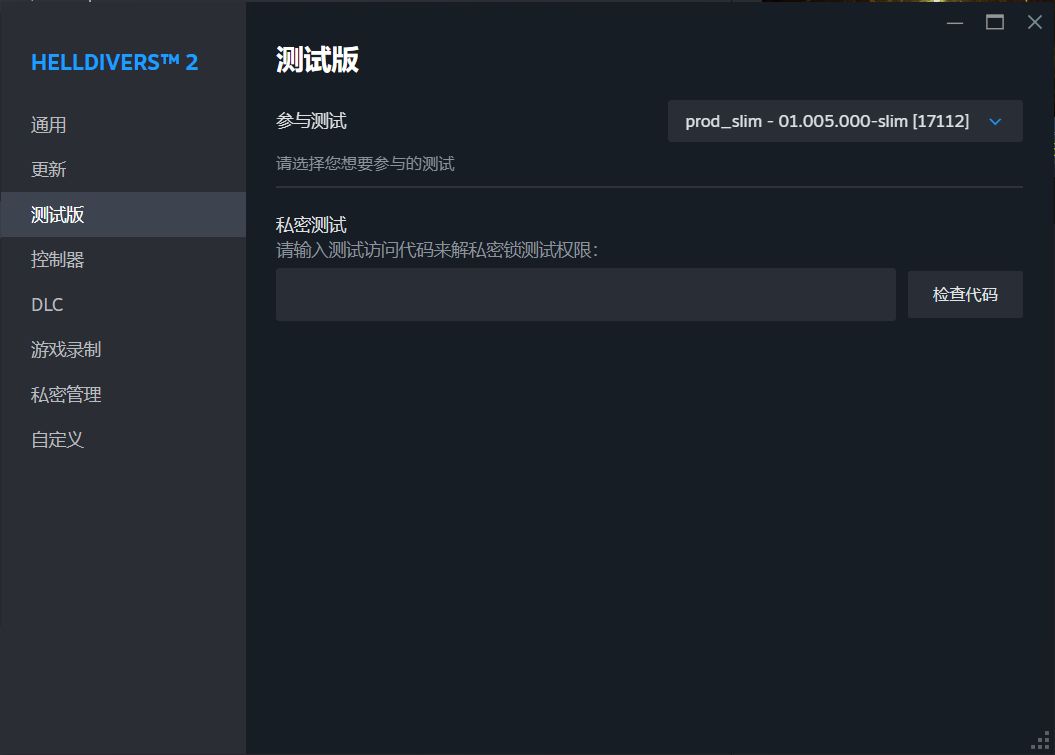This screenshot has width=1055, height=755.
Task: Click the HELLDIVERS™ 2 title
Action: point(114,63)
